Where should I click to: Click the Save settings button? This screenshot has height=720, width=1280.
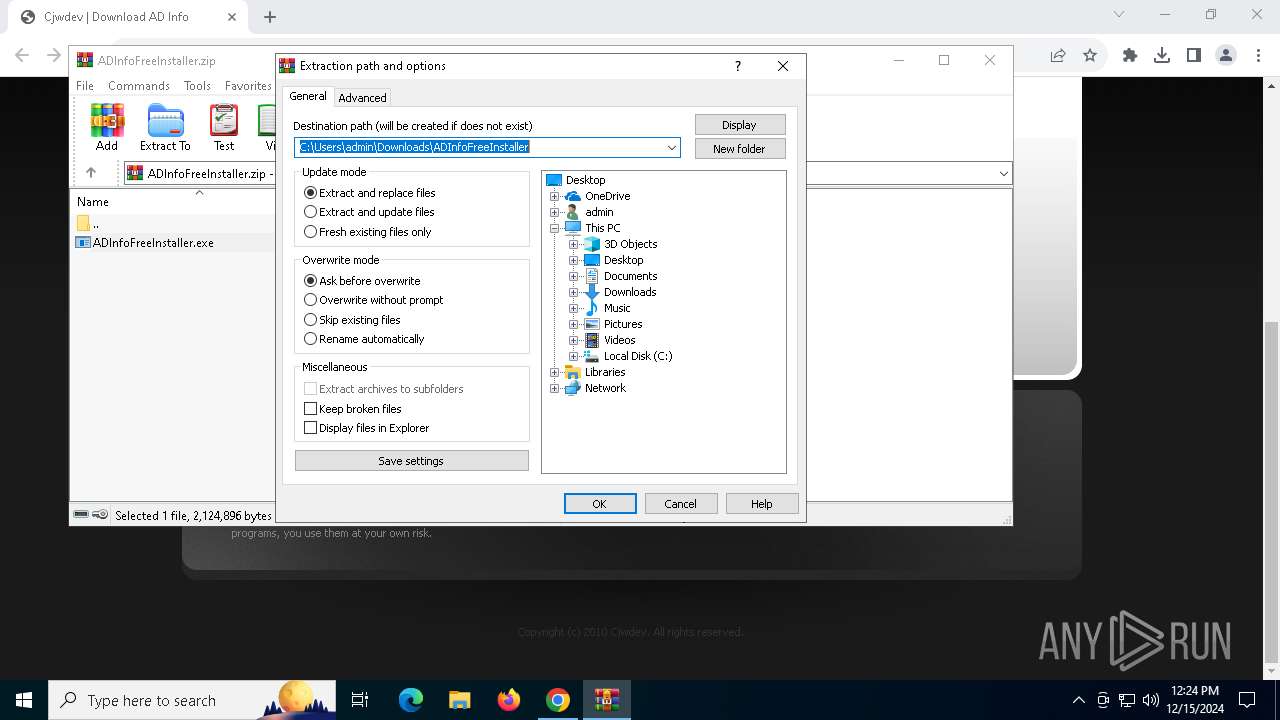[x=412, y=461]
